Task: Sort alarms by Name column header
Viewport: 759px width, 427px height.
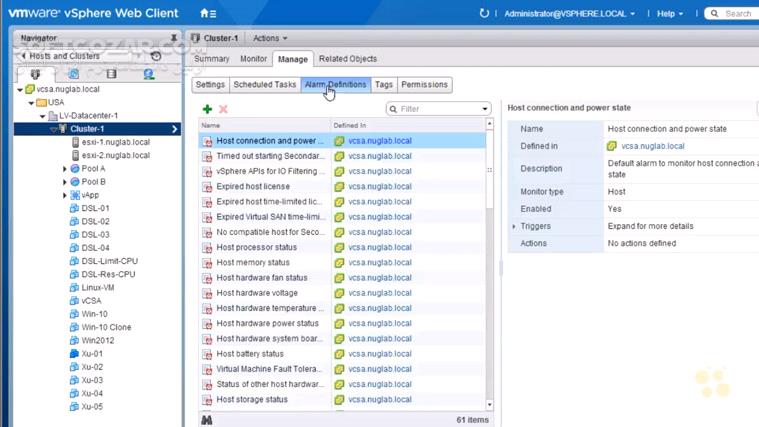Action: point(264,125)
